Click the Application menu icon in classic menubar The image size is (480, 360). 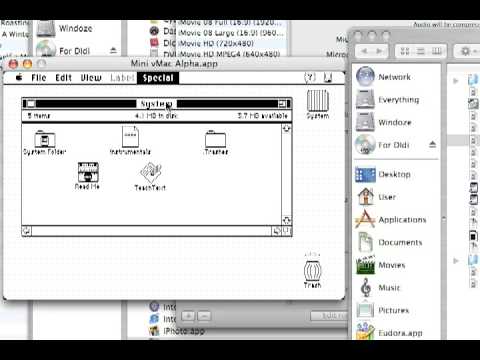pyautogui.click(x=328, y=78)
